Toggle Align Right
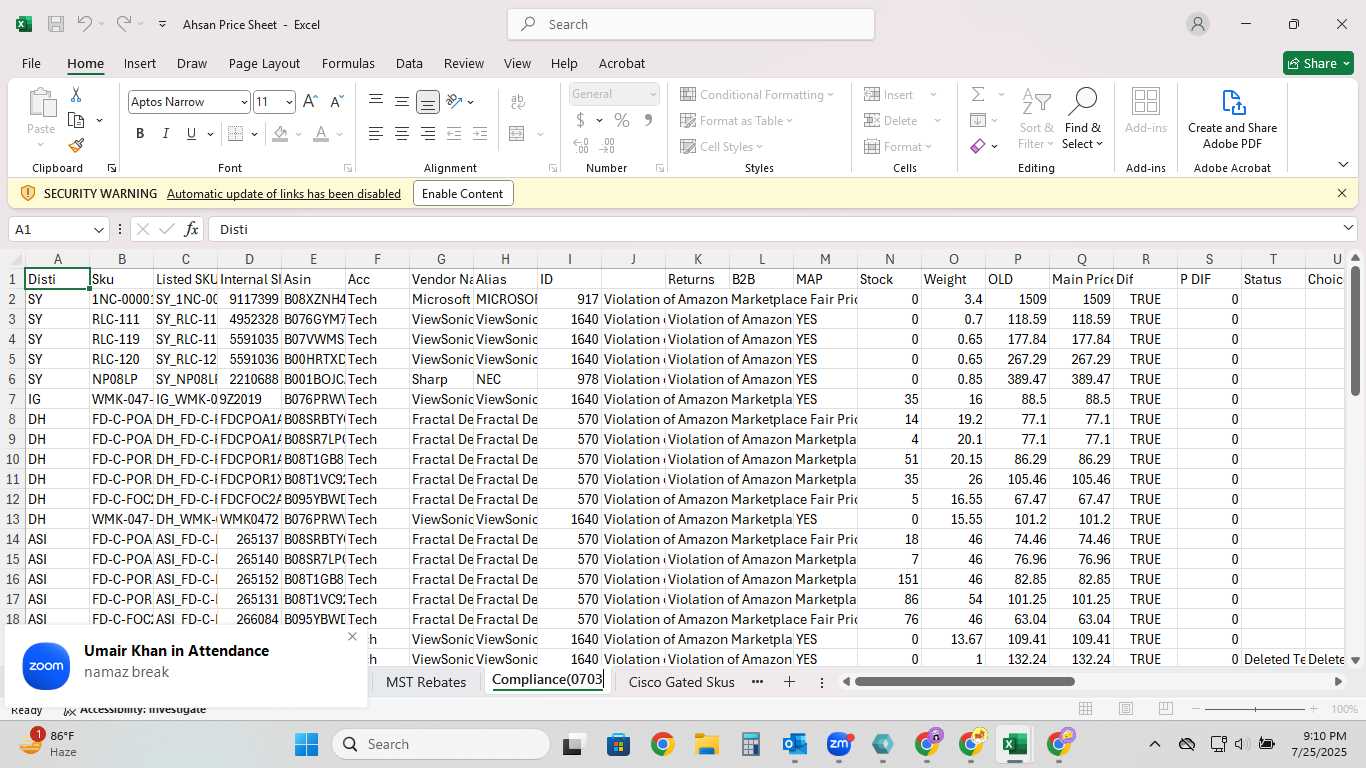 coord(428,134)
